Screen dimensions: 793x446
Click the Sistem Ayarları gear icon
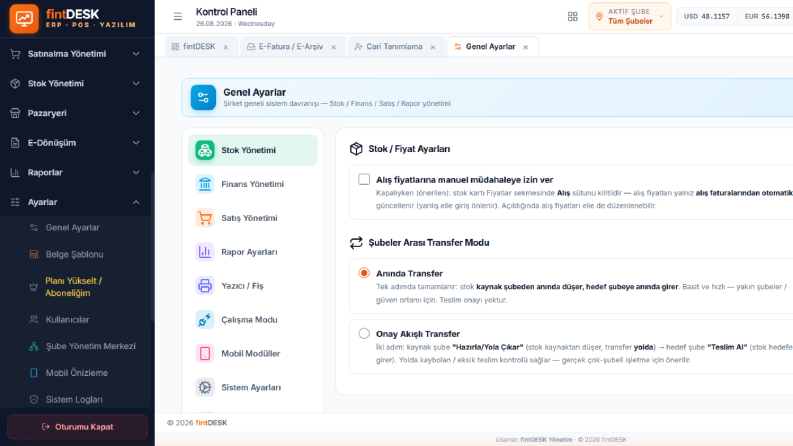point(205,387)
